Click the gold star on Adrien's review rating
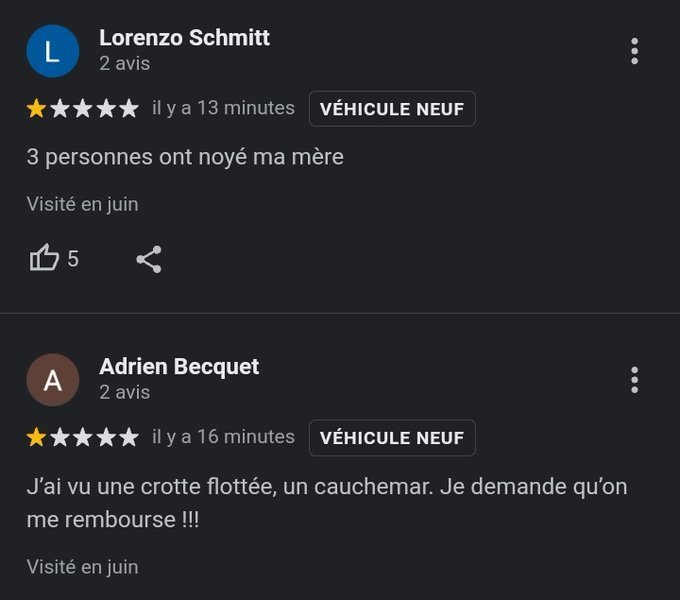The width and height of the screenshot is (680, 600). point(37,438)
